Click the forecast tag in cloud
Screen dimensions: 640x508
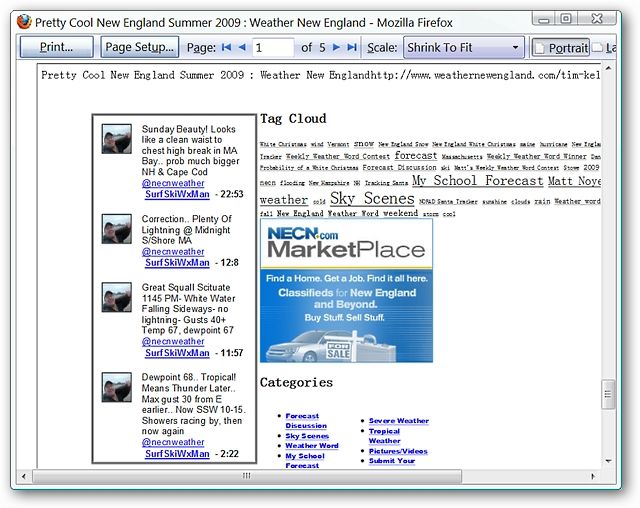[416, 156]
